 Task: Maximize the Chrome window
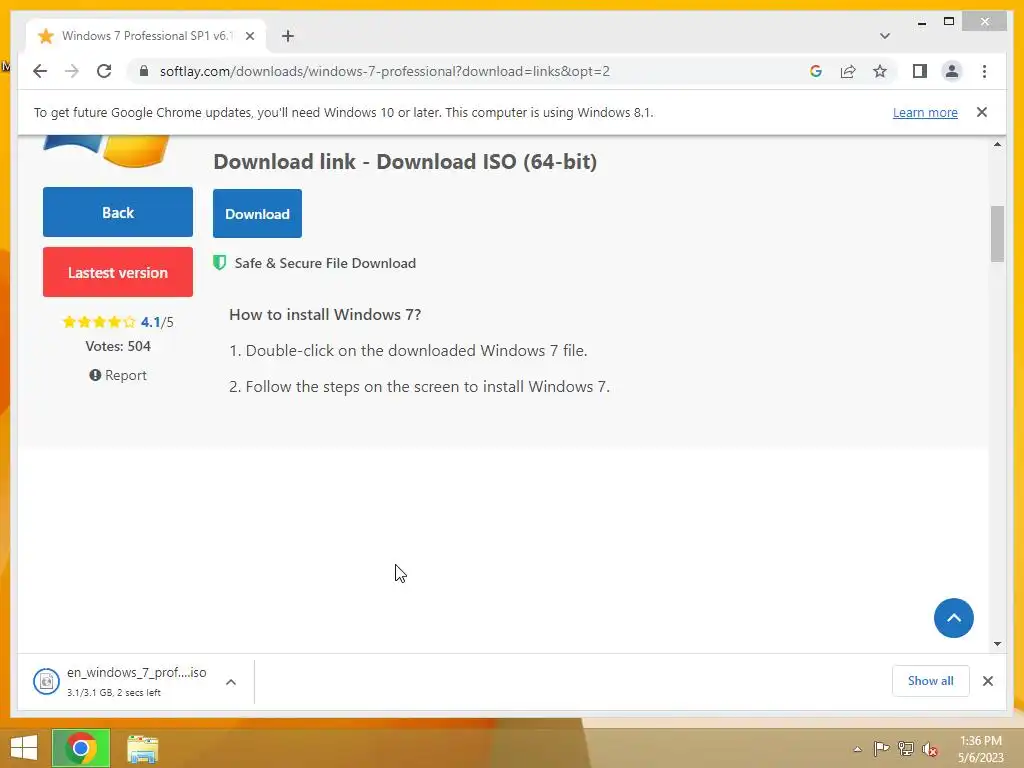pyautogui.click(x=949, y=22)
